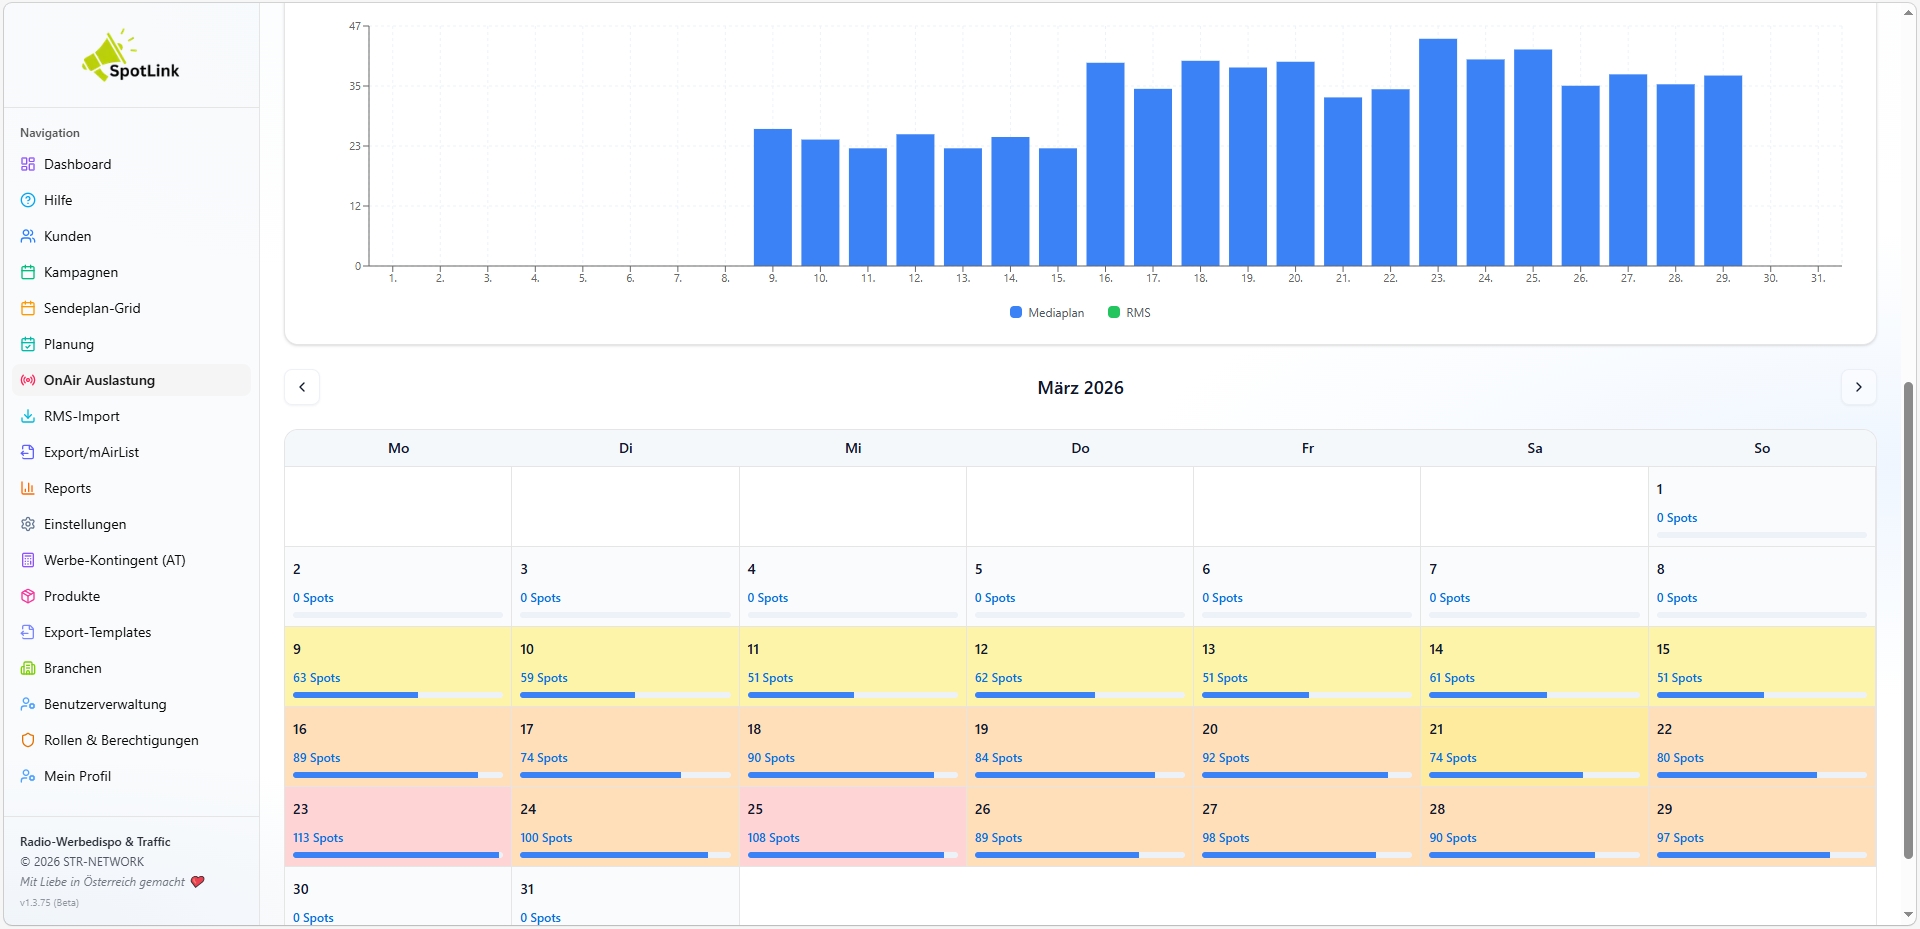Click the Rollen & Berechtigungen shield icon

pyautogui.click(x=28, y=740)
